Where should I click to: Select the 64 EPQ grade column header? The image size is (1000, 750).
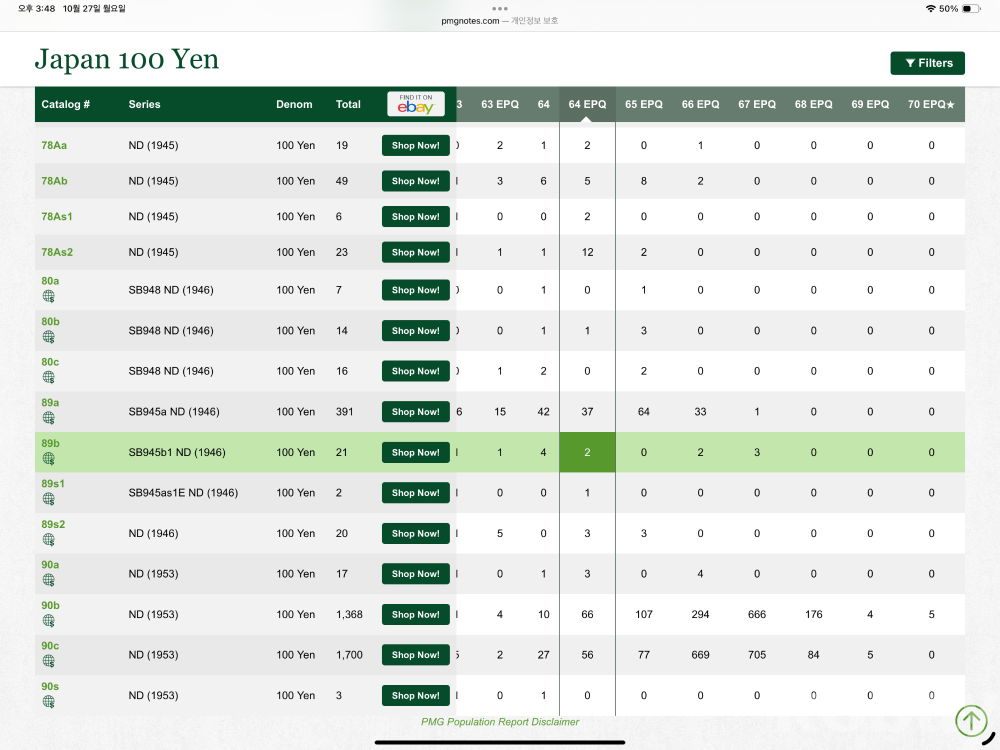[x=587, y=104]
